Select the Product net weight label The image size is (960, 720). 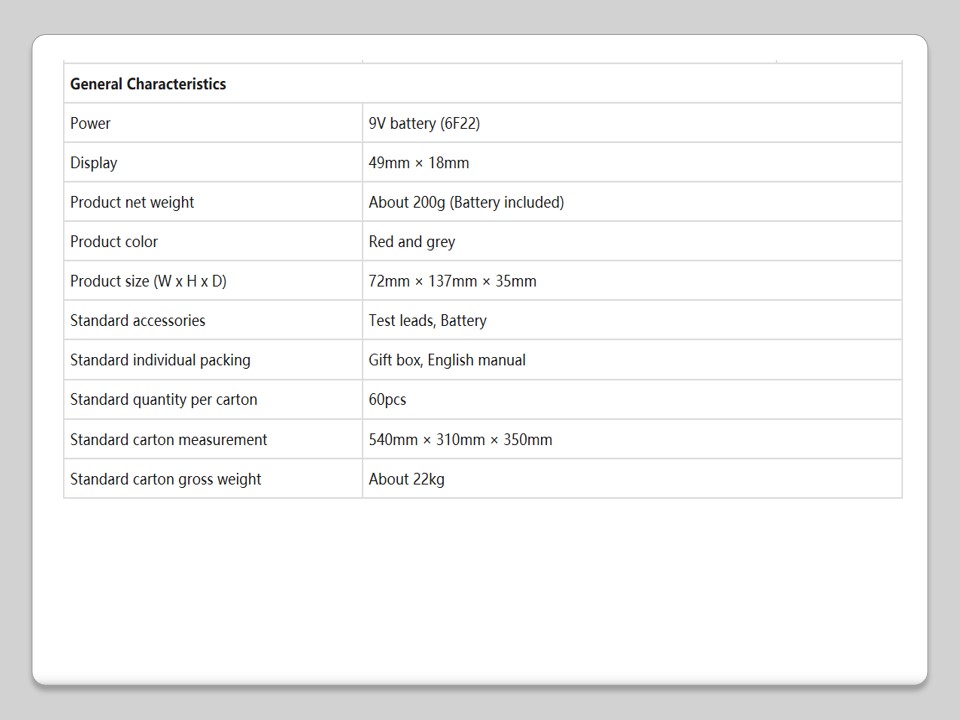[x=132, y=203]
